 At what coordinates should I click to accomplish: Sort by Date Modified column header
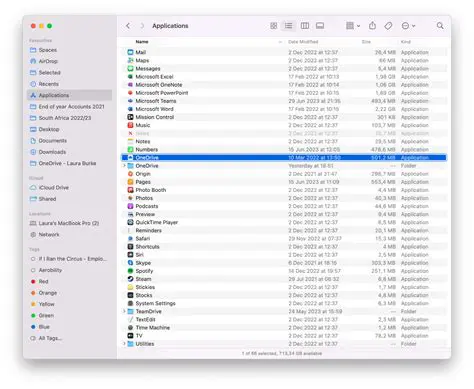303,42
